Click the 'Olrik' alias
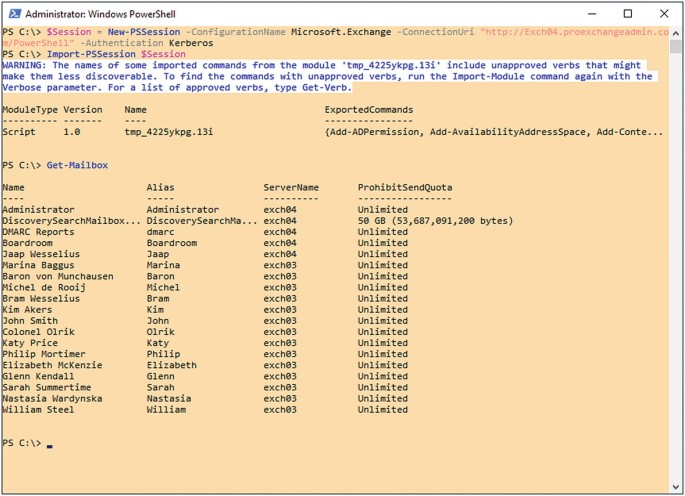This screenshot has width=685, height=496. (x=160, y=332)
